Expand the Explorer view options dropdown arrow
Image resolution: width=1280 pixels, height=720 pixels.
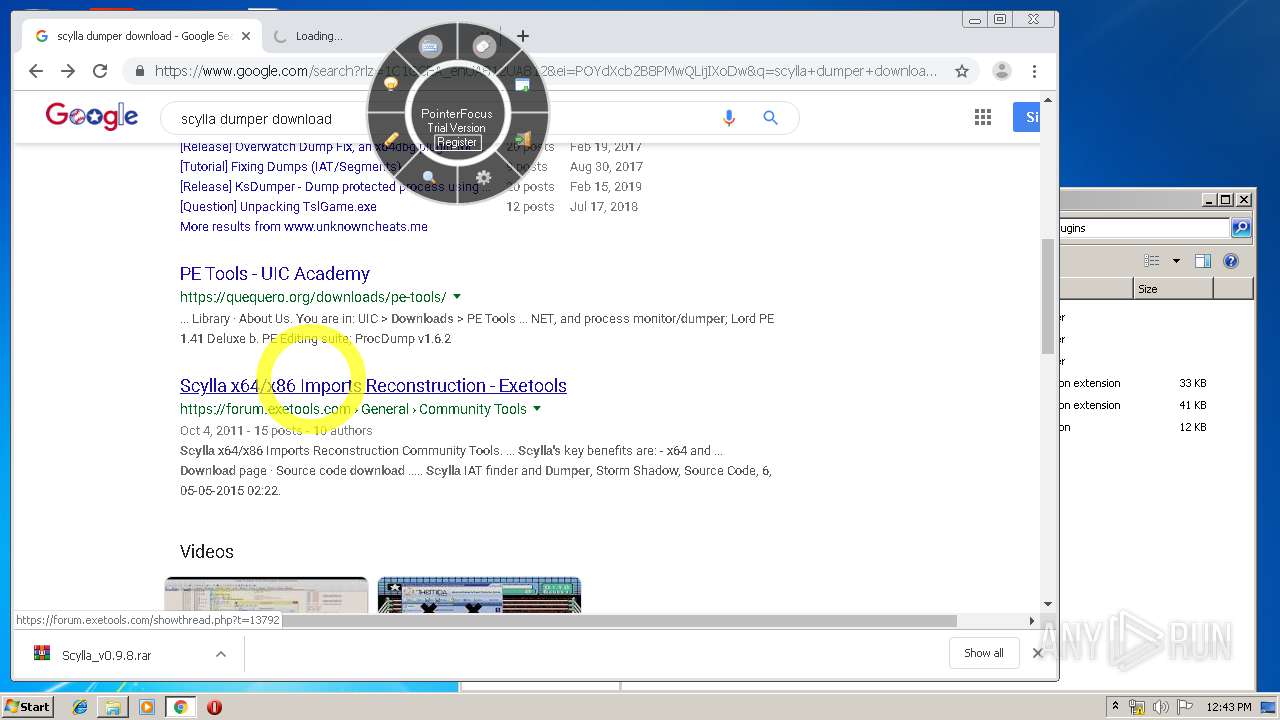tap(1176, 261)
